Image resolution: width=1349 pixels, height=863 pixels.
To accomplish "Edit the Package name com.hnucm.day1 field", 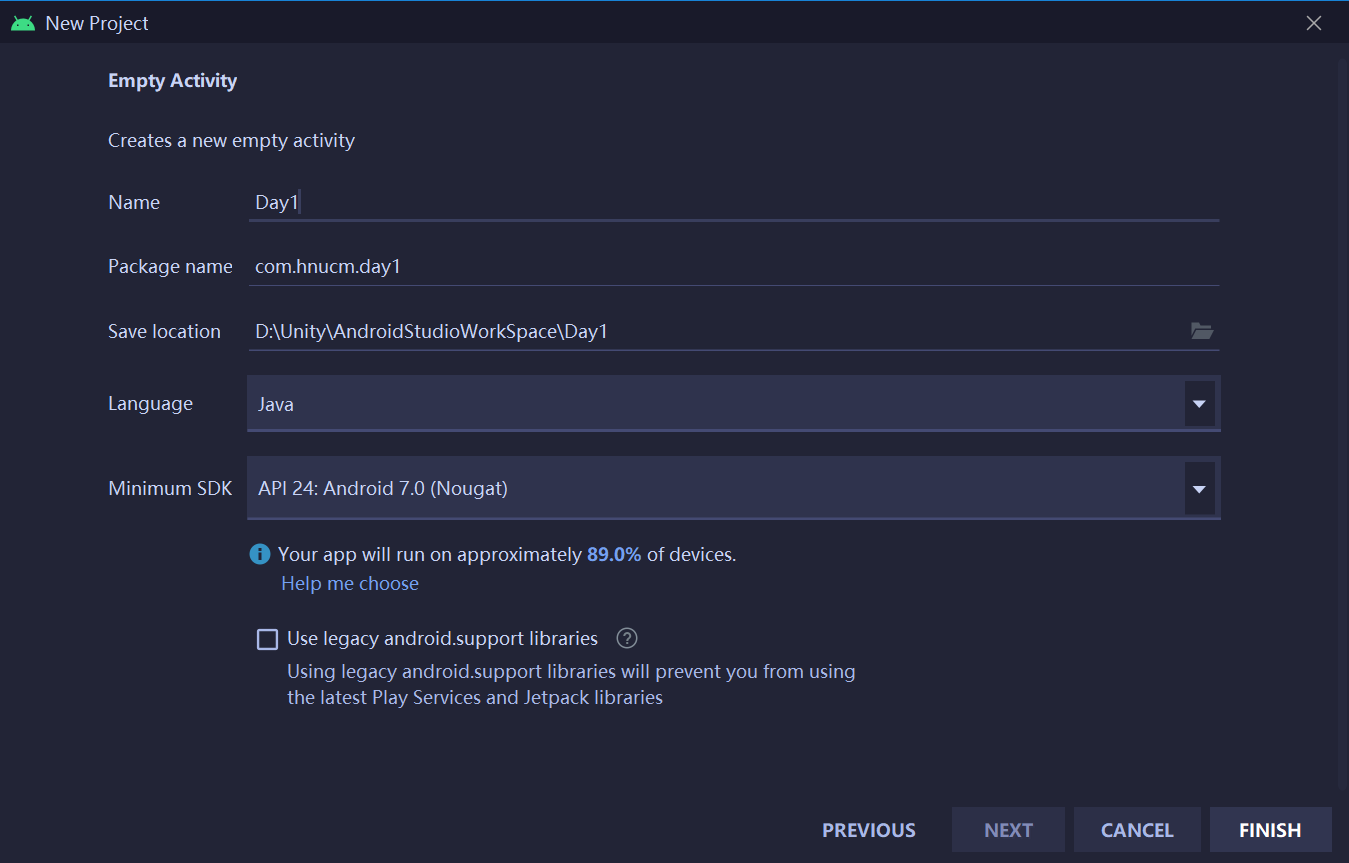I will (733, 267).
